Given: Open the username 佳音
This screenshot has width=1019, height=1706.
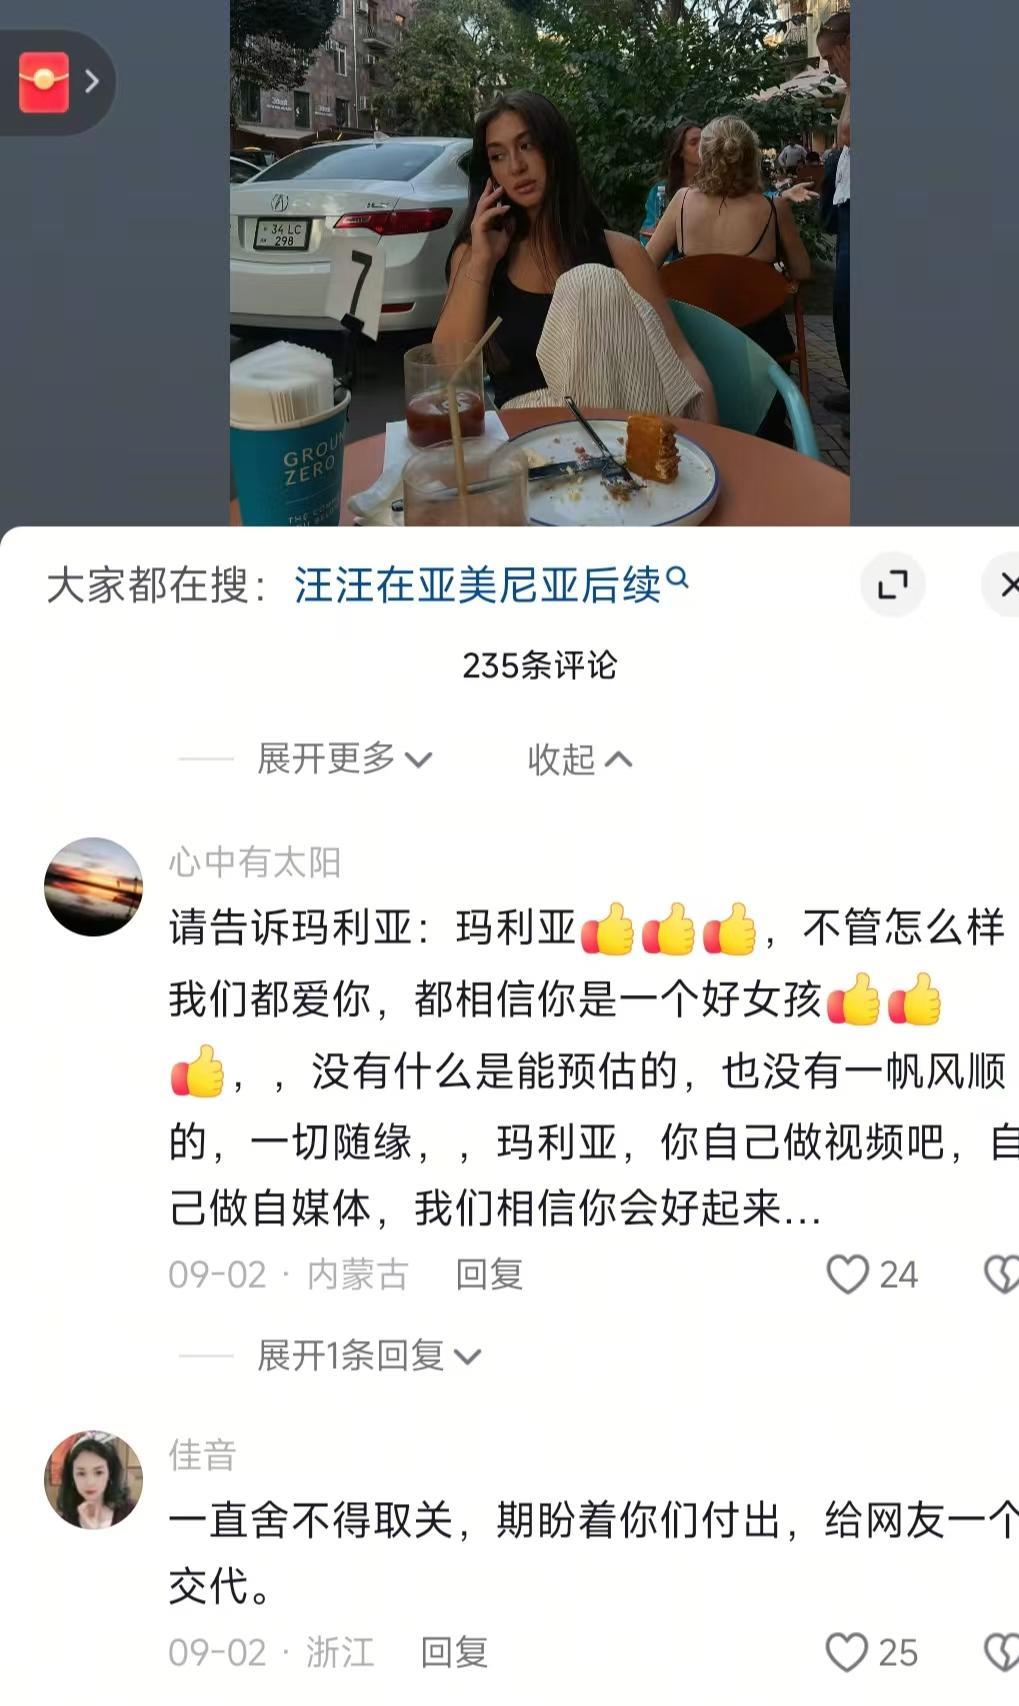Looking at the screenshot, I should pos(202,1454).
